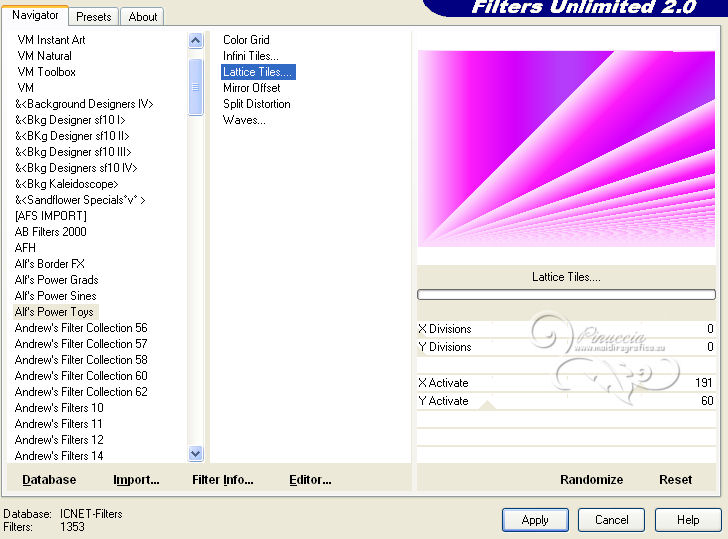Select Andrew's Filters 14 category
Viewport: 728px width, 539px height.
(59, 456)
